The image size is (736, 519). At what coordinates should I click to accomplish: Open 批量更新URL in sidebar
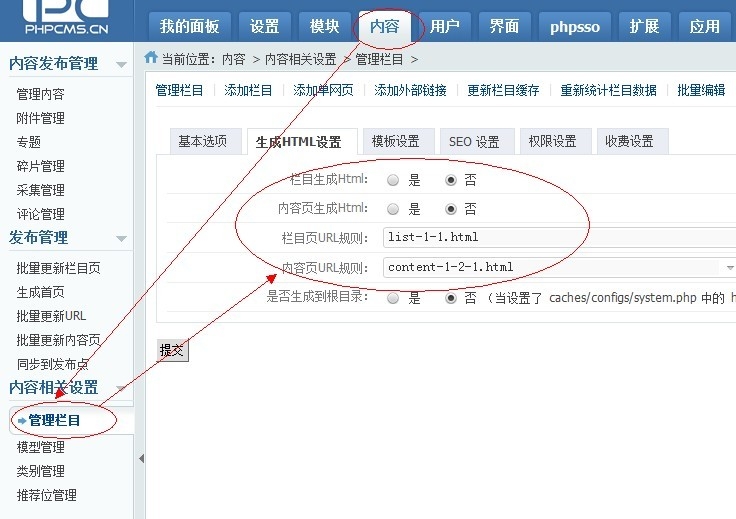pyautogui.click(x=51, y=316)
